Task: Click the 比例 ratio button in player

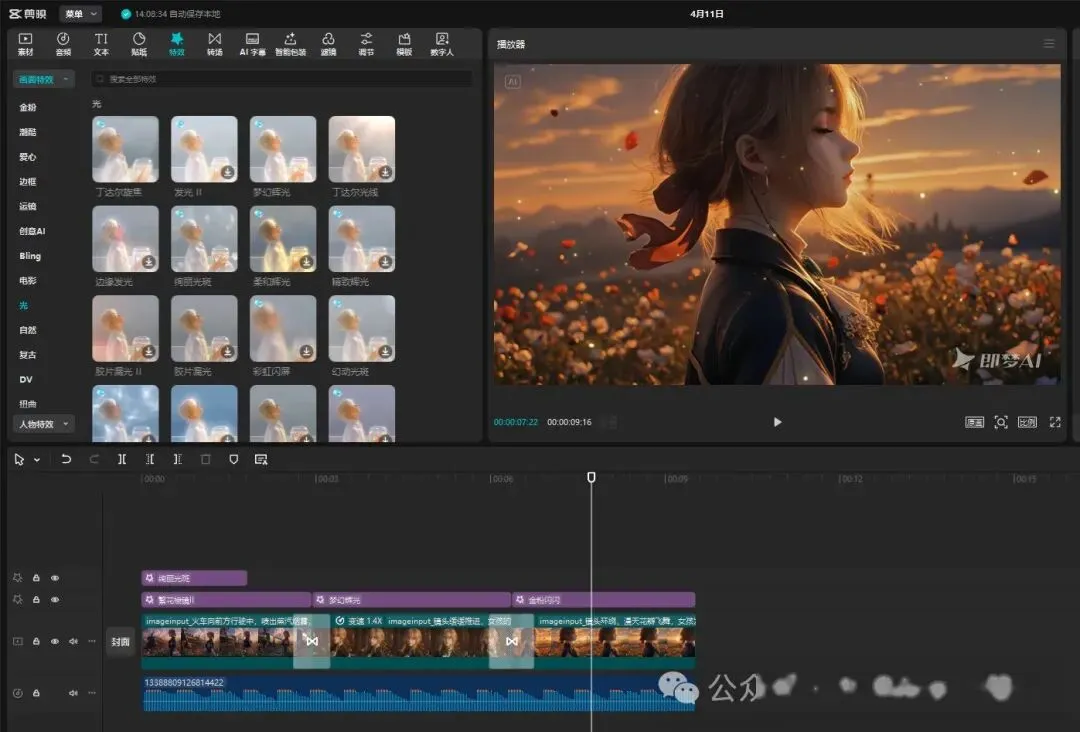Action: (x=1027, y=422)
